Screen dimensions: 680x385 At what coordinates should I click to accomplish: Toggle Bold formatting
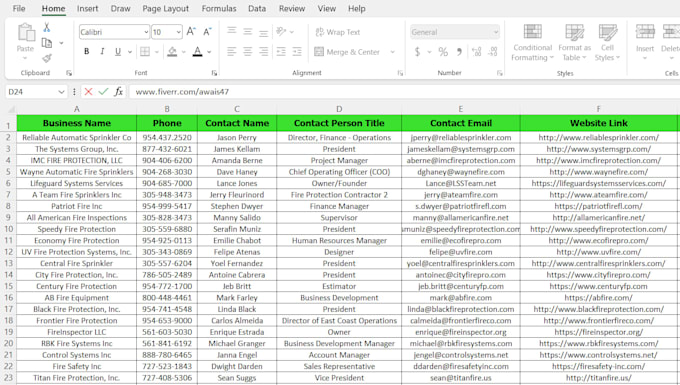87,52
